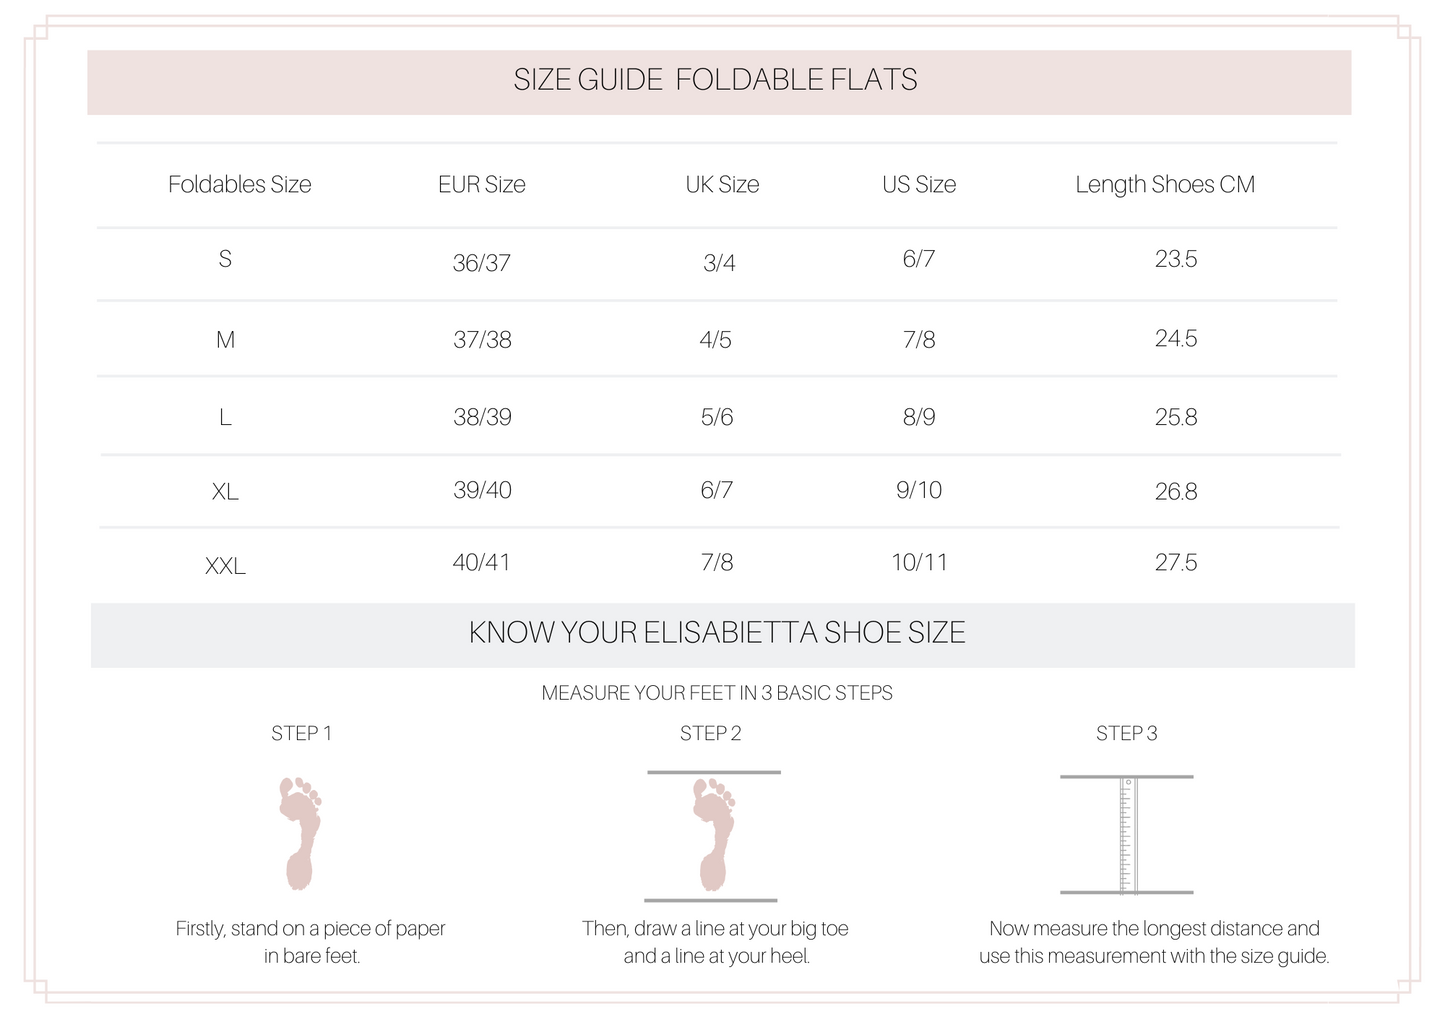
Task: Click the UK Size column header
Action: click(x=722, y=185)
